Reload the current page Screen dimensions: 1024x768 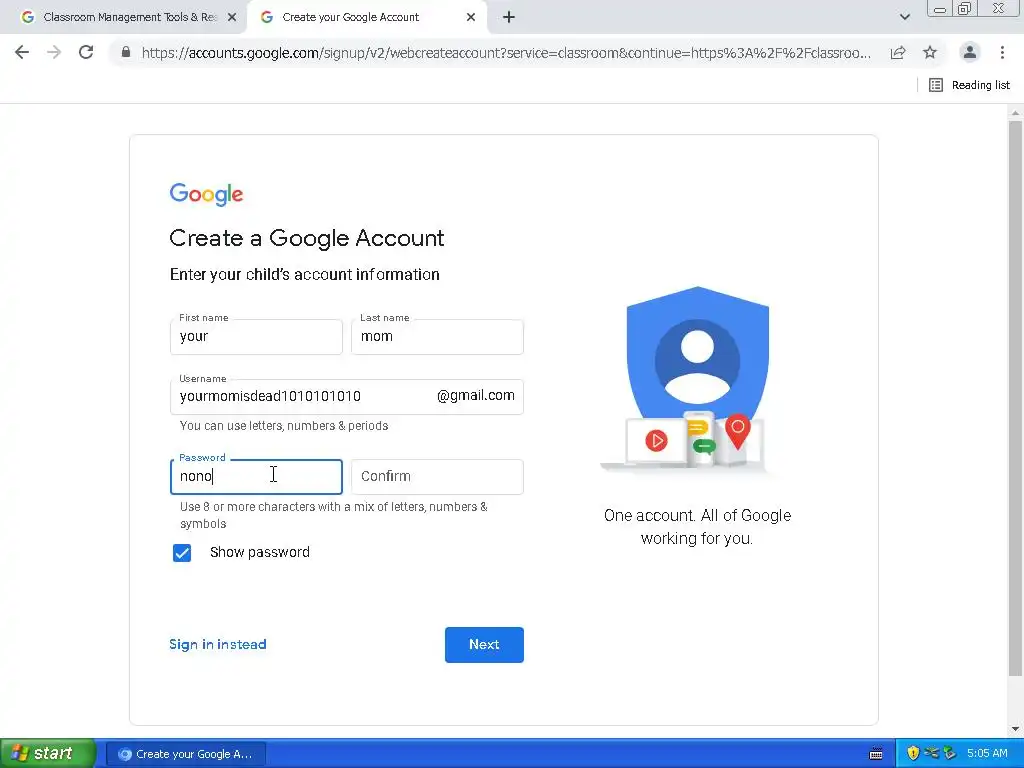[86, 52]
